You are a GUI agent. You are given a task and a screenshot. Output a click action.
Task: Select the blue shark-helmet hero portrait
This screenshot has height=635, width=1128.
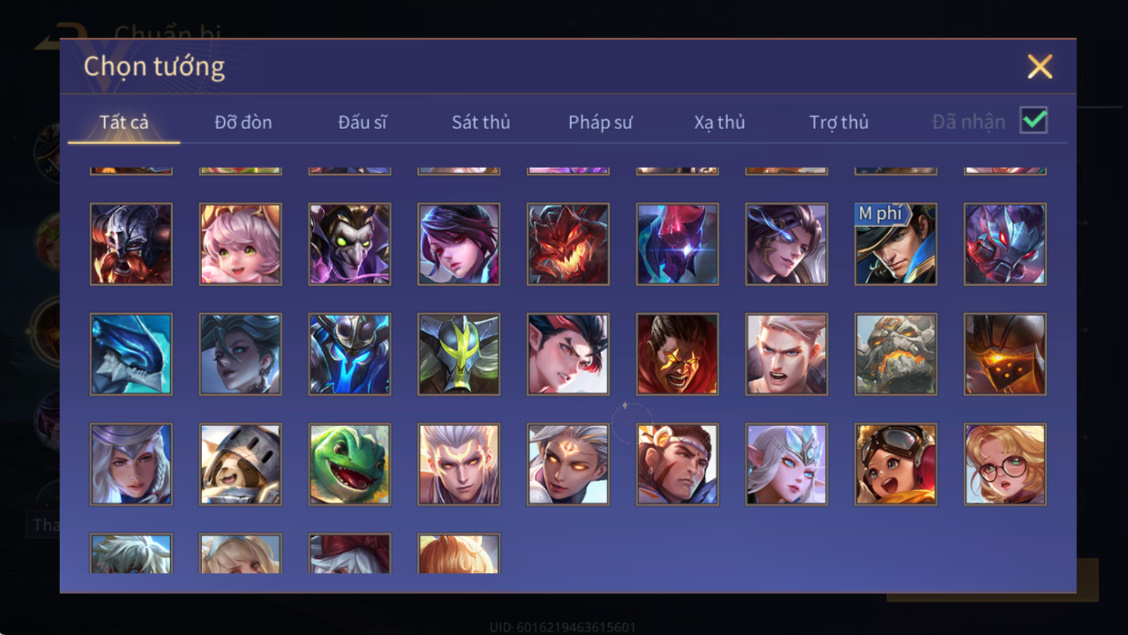131,354
